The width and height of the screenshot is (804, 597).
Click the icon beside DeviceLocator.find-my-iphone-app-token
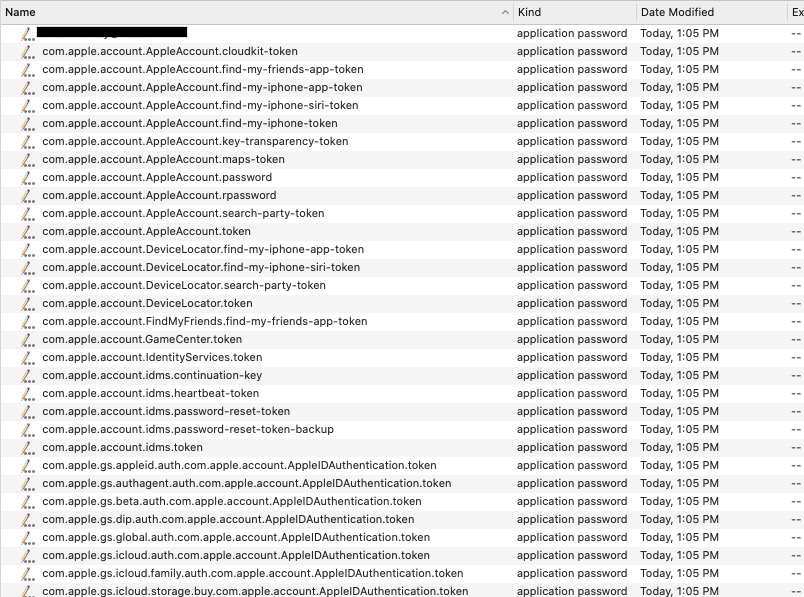coord(28,249)
